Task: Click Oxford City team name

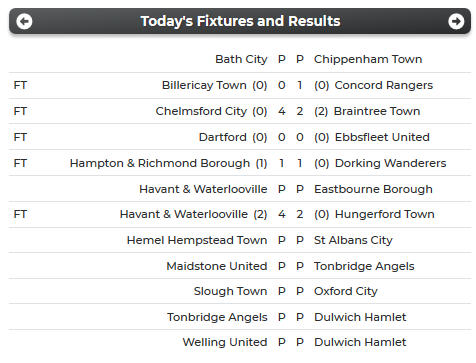Action: click(346, 291)
